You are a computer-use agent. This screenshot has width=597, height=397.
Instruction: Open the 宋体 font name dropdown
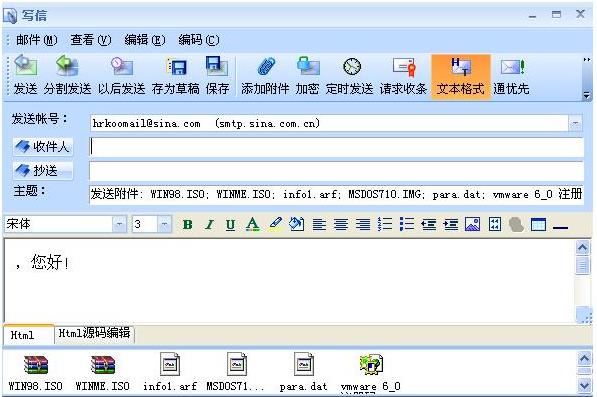(x=119, y=224)
